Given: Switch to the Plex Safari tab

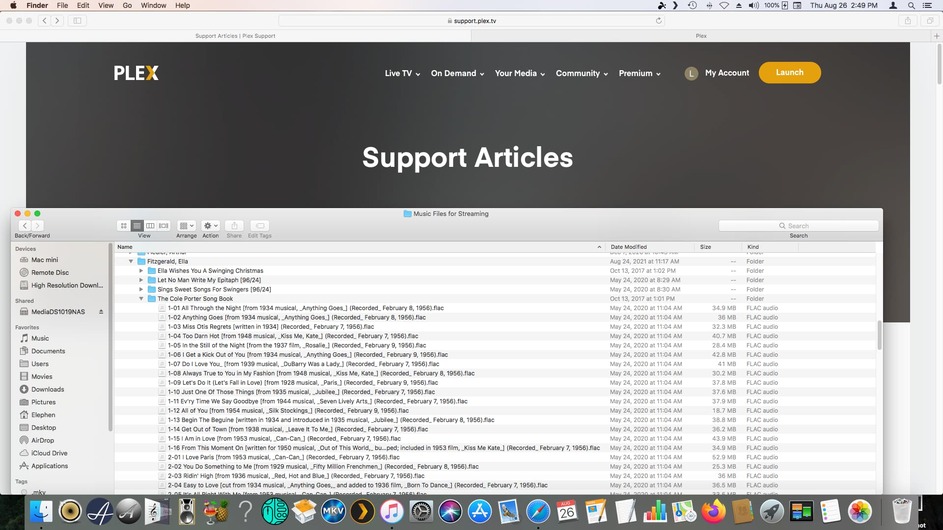Looking at the screenshot, I should pyautogui.click(x=701, y=35).
